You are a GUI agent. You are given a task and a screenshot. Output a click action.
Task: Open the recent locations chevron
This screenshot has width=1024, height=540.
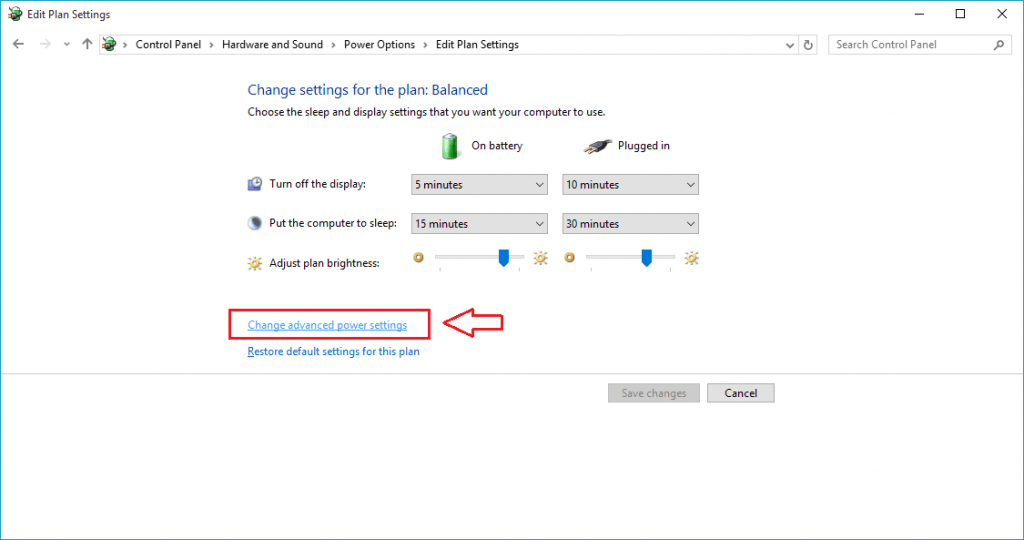(x=66, y=44)
